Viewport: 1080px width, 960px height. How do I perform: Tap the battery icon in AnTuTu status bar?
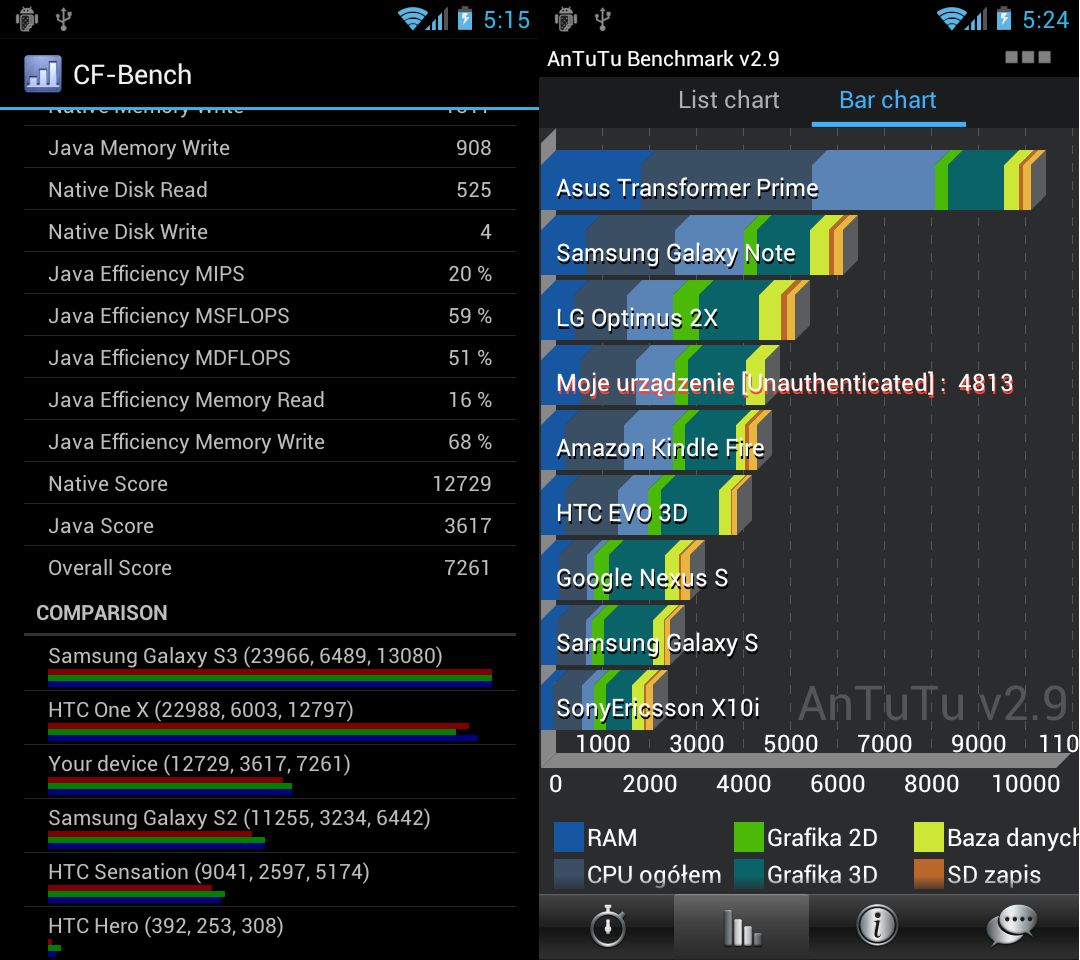(x=1004, y=19)
